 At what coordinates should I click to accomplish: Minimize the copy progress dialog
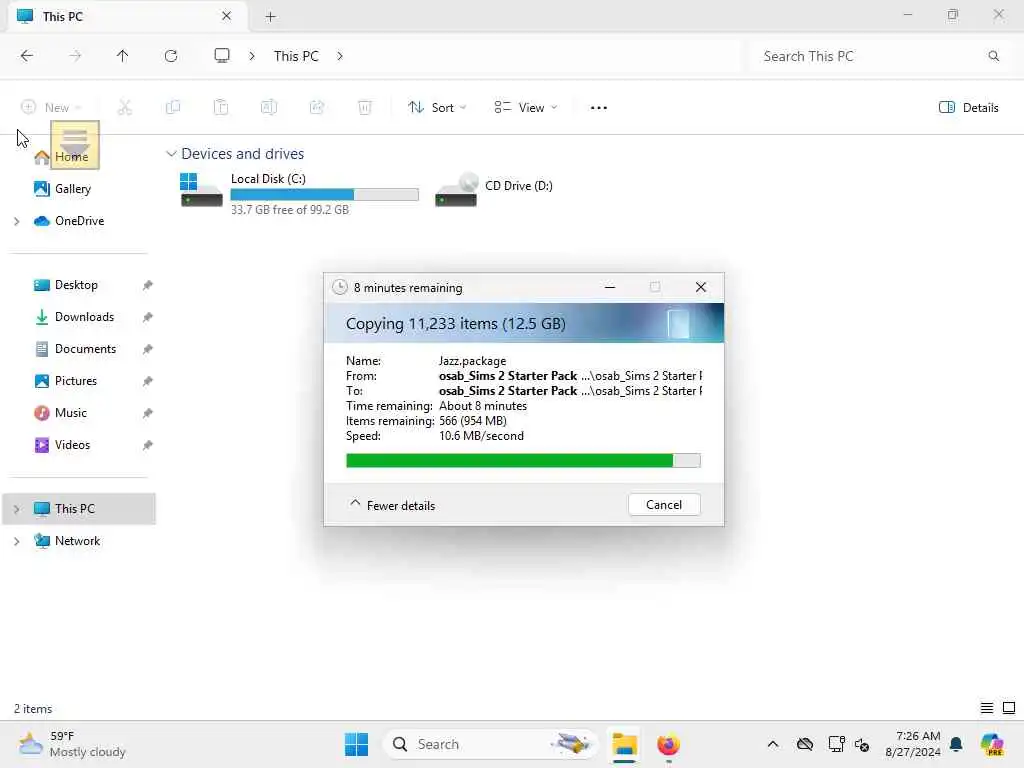click(x=610, y=287)
